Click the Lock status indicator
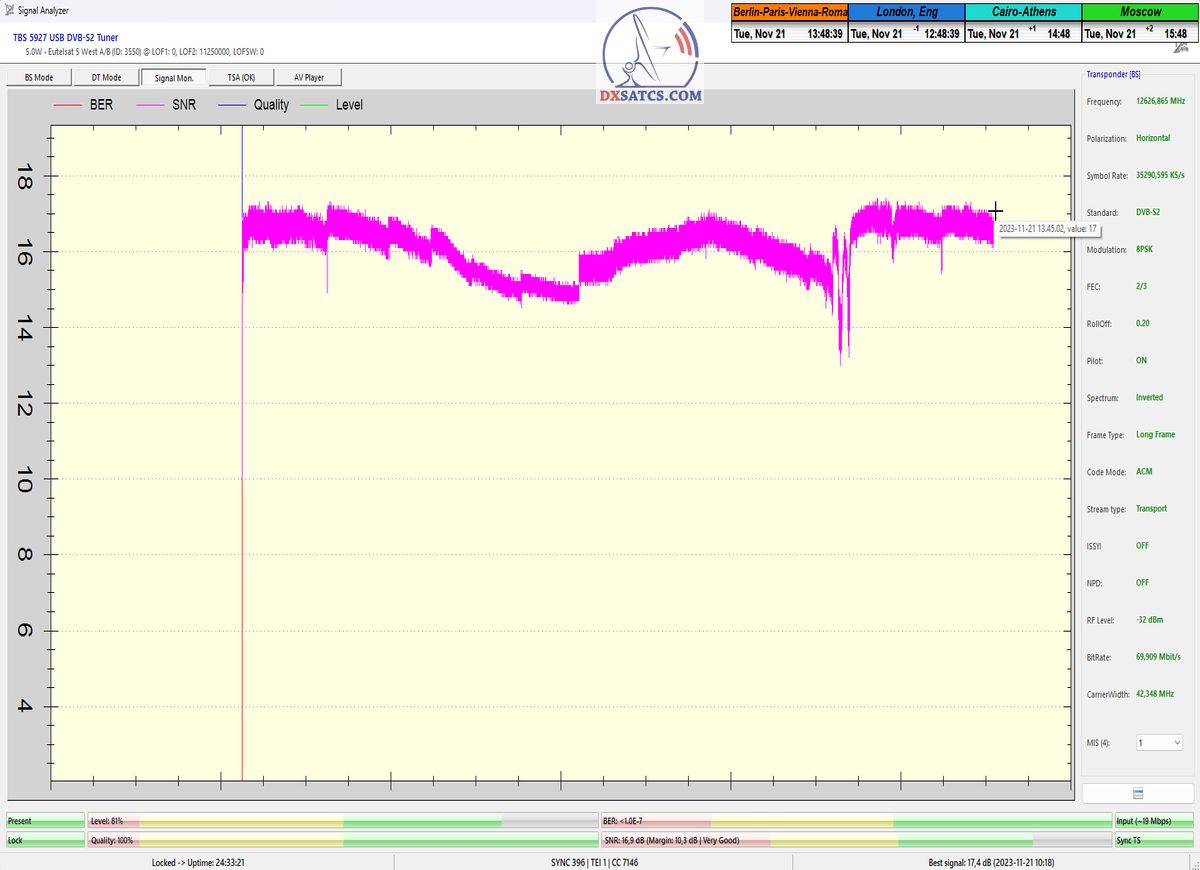The height and width of the screenshot is (870, 1200). [45, 841]
